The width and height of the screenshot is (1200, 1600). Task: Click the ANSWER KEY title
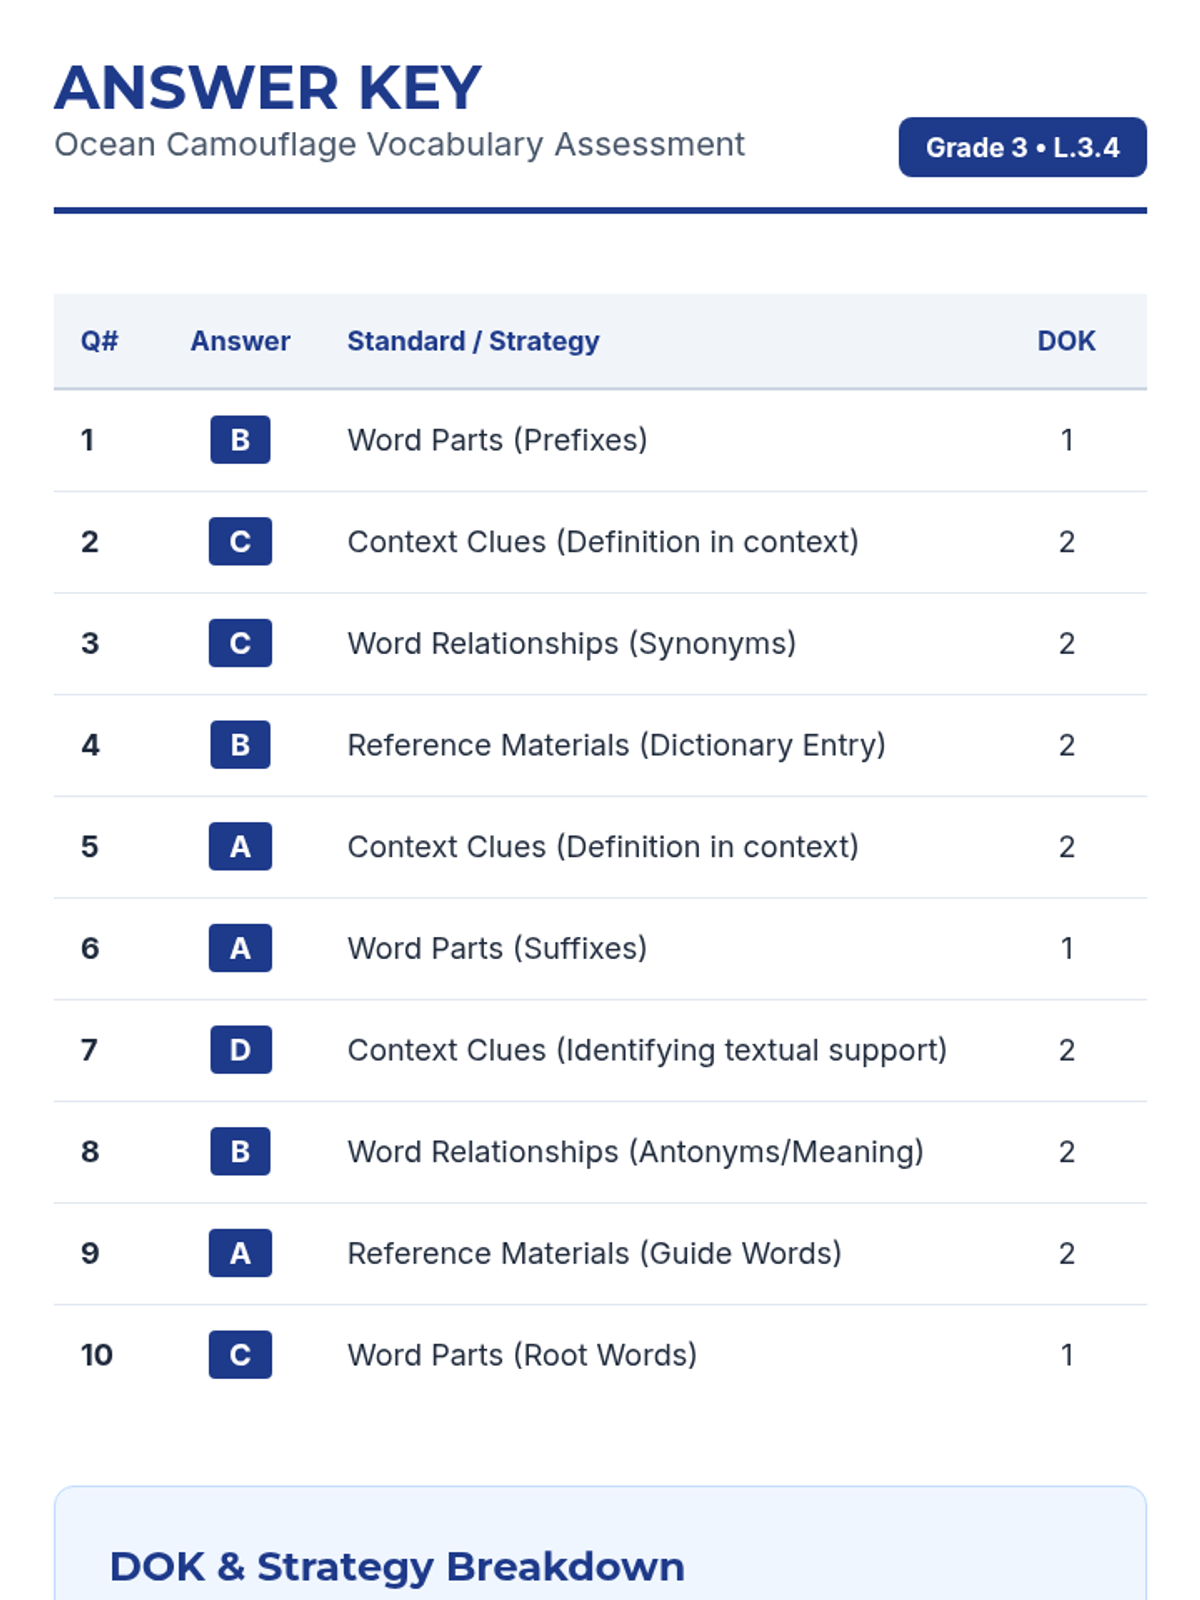pos(268,88)
